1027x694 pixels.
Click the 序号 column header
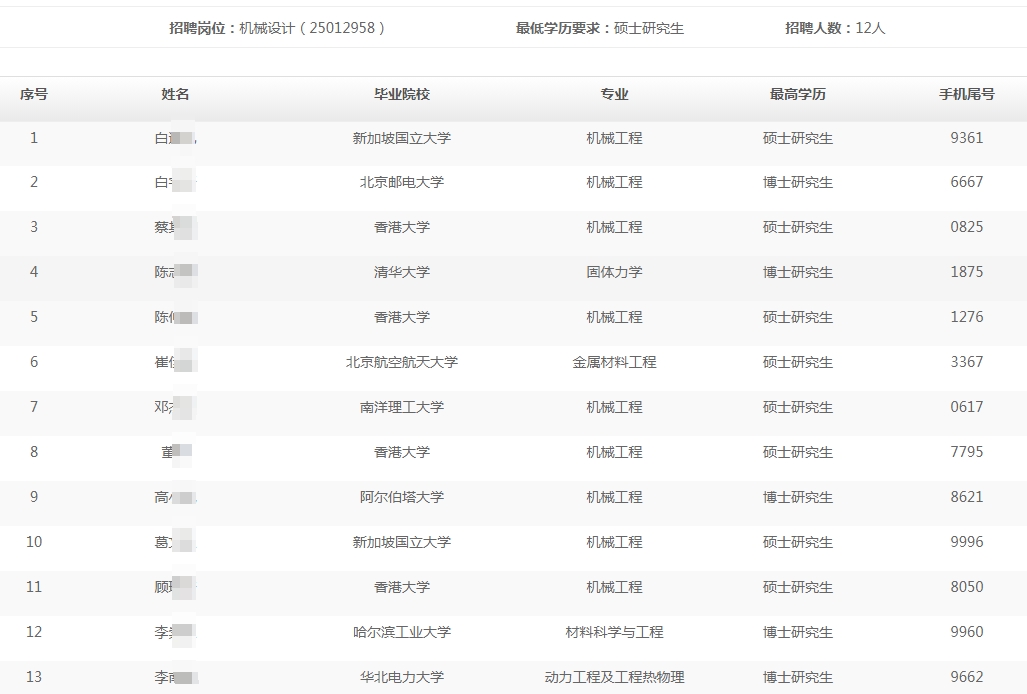pos(34,94)
